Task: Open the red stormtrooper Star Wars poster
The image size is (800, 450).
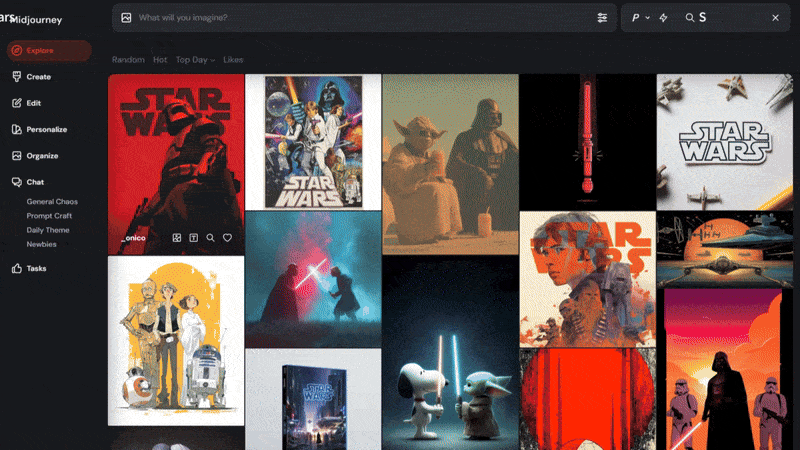Action: coord(176,164)
